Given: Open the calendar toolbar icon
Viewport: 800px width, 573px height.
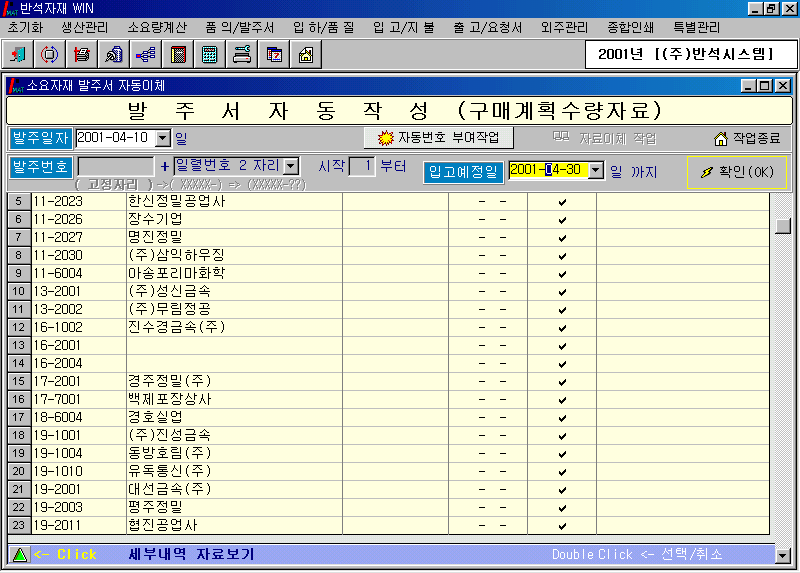Looking at the screenshot, I should pos(273,55).
